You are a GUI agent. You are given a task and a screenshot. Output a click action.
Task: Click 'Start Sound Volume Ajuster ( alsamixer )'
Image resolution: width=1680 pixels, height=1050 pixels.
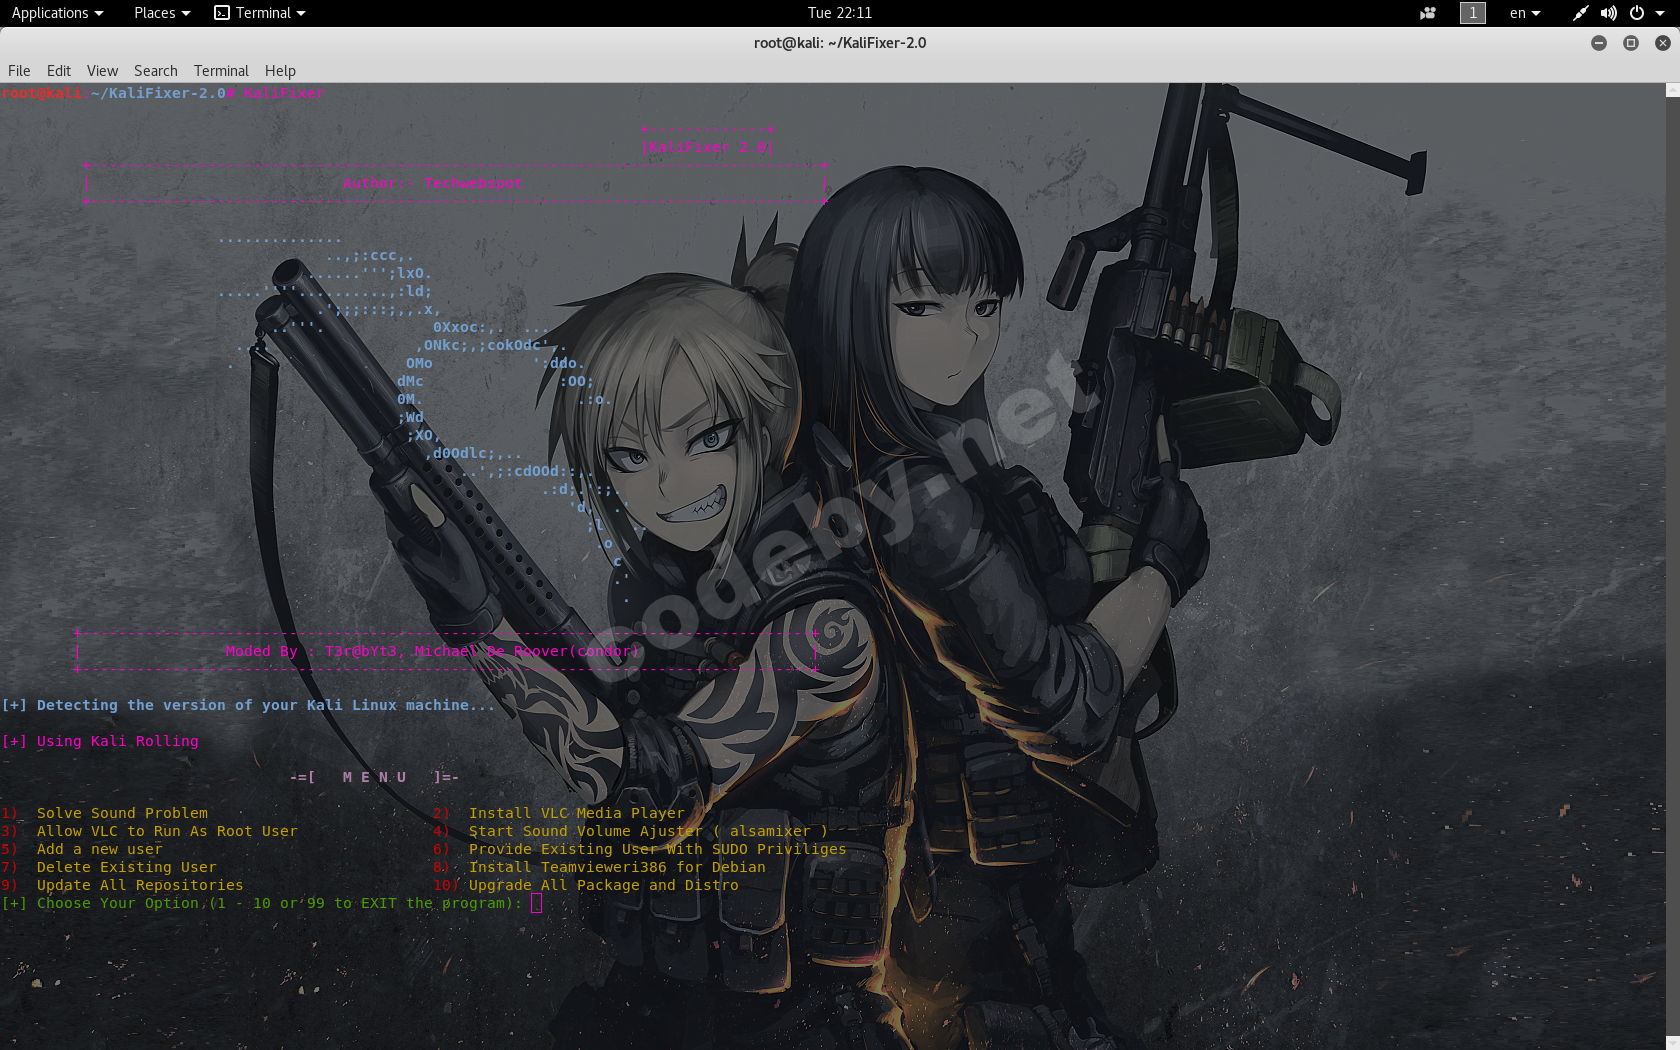click(631, 831)
